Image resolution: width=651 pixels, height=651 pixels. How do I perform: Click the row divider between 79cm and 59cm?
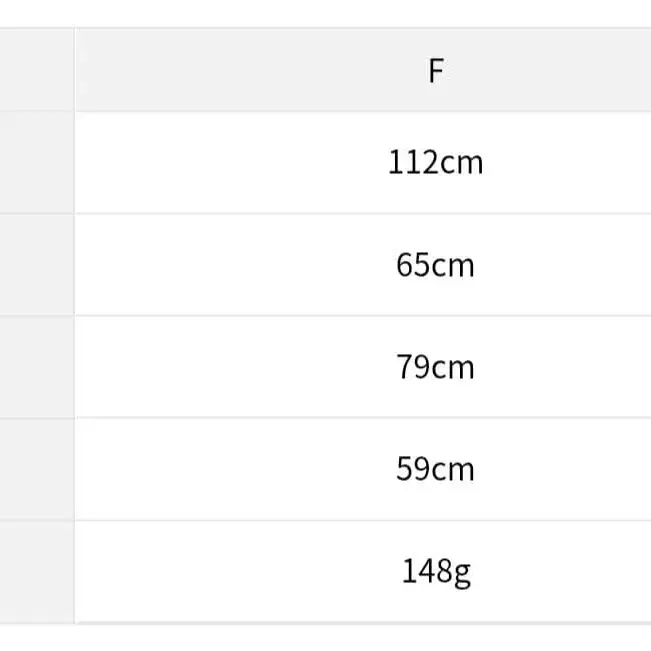tap(362, 418)
